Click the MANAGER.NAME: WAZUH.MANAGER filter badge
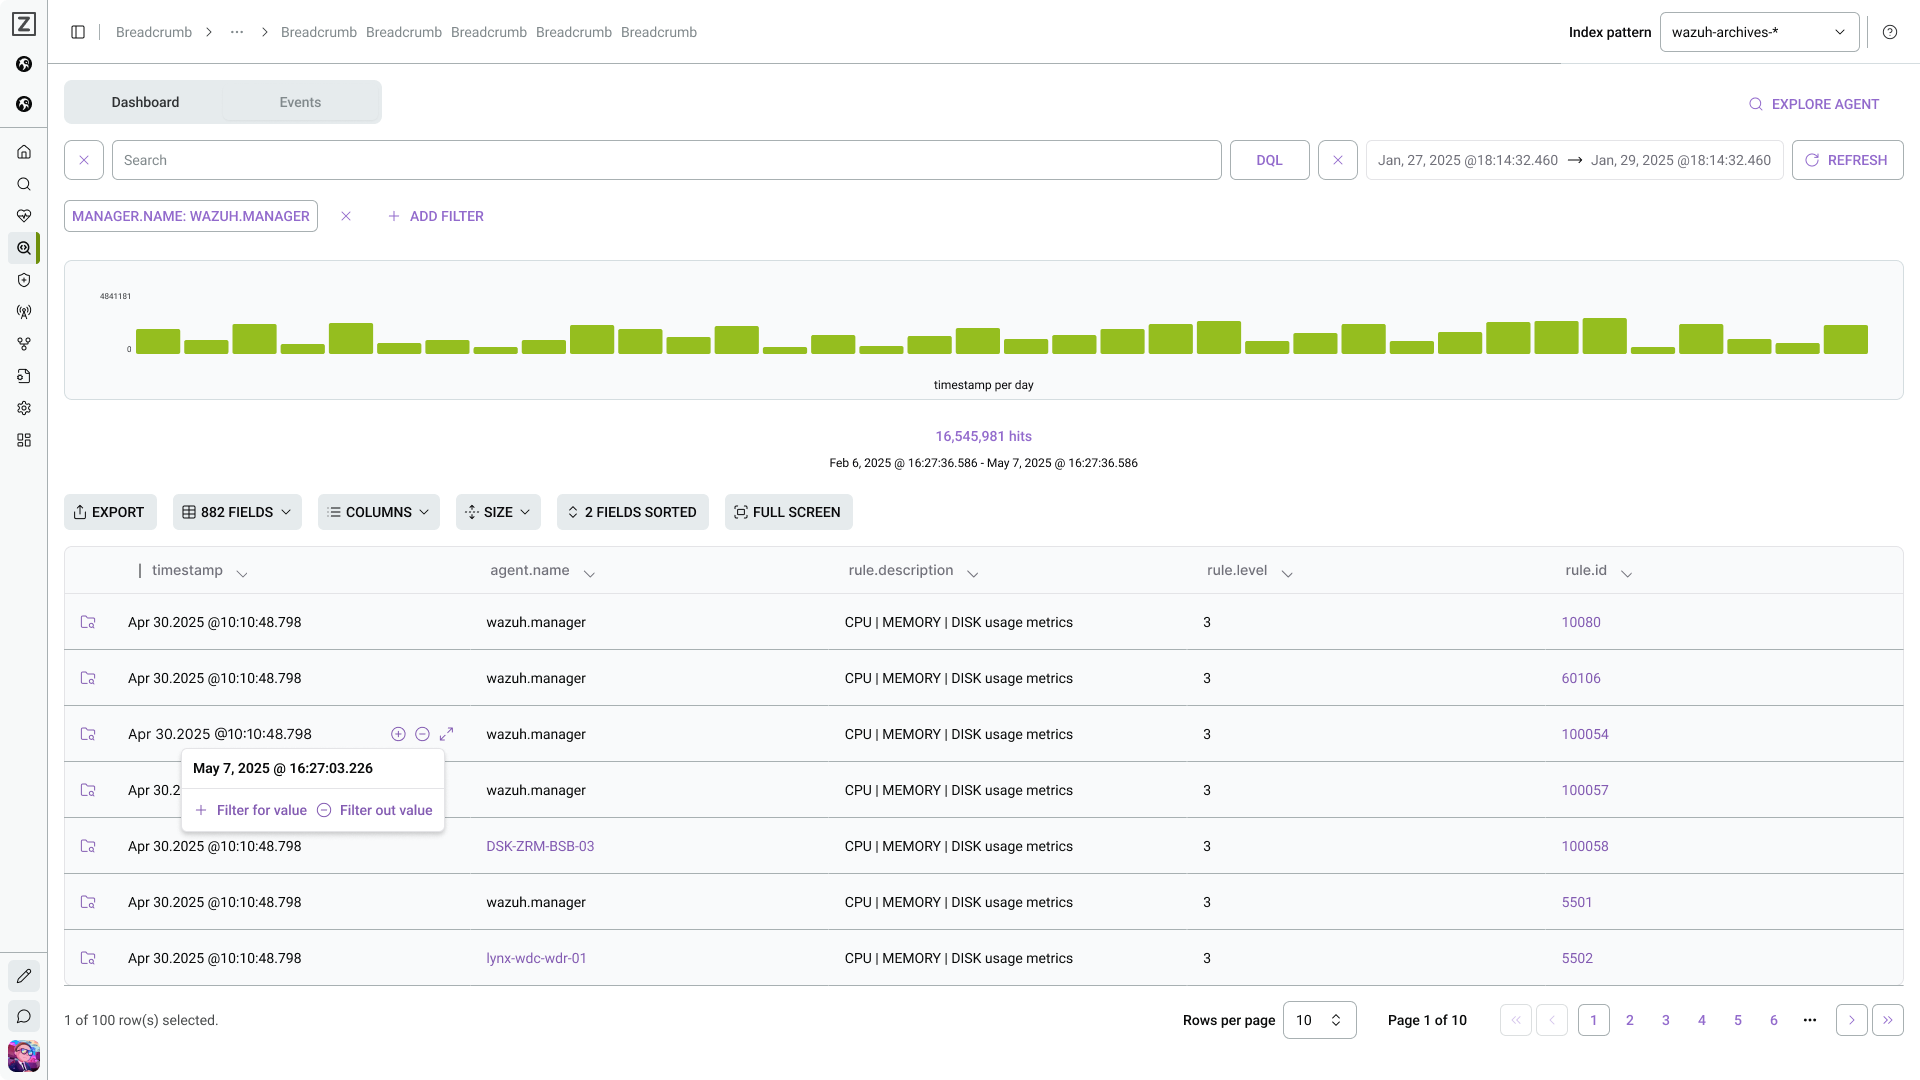This screenshot has height=1080, width=1920. click(191, 216)
